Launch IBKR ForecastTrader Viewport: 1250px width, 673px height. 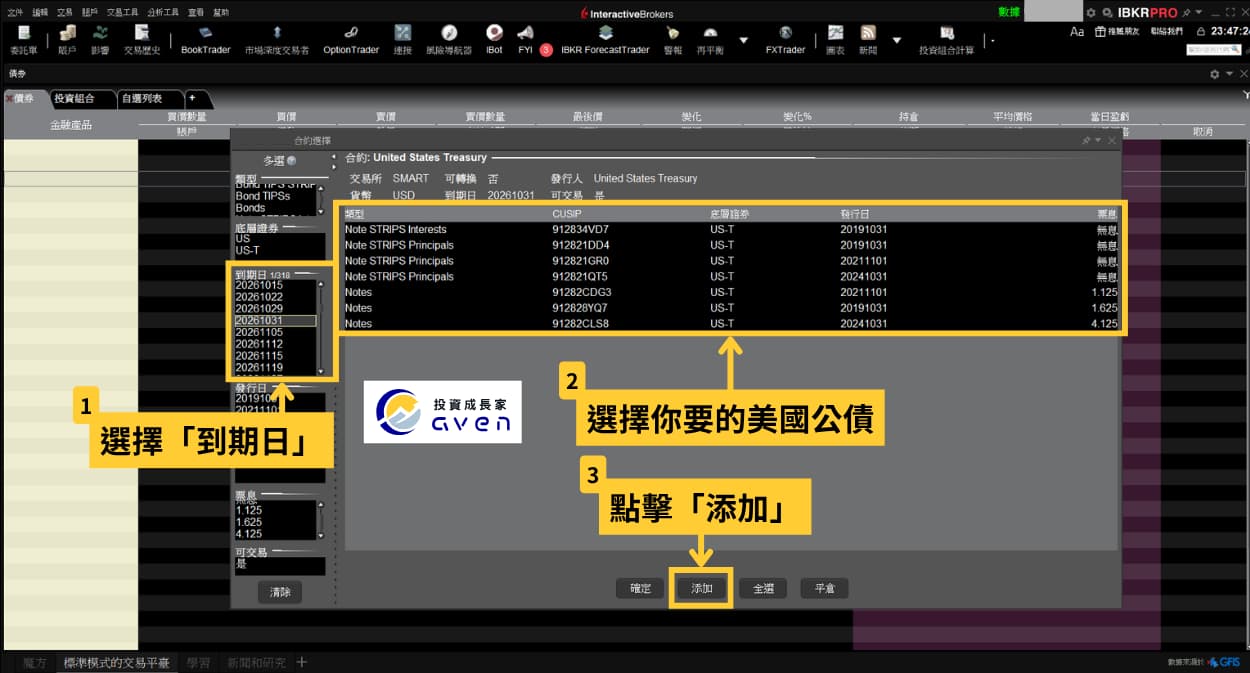605,40
